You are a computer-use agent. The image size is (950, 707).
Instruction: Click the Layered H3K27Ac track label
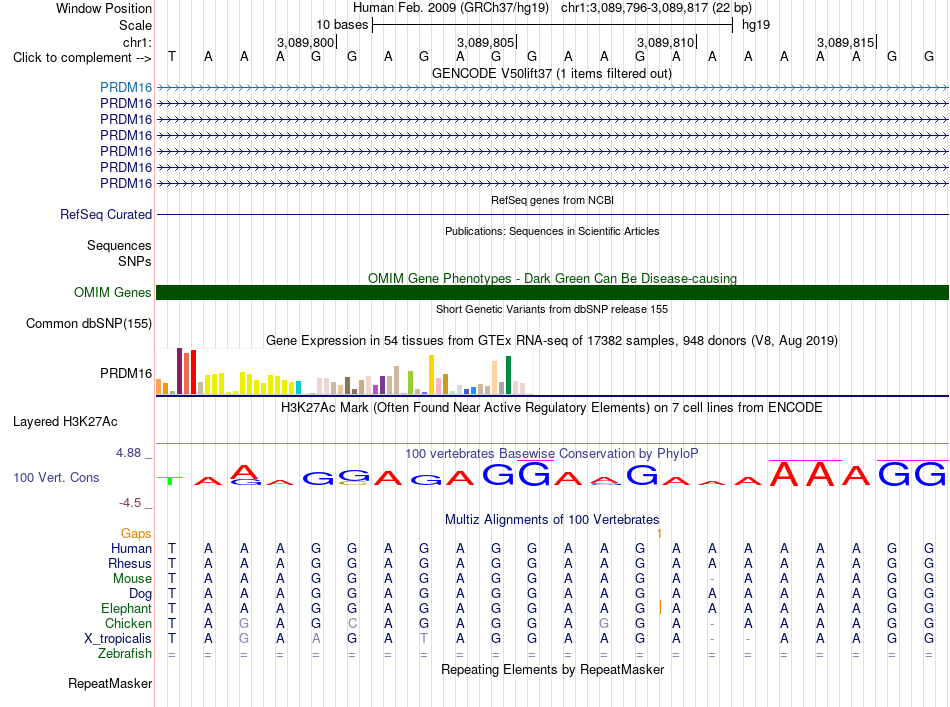click(x=65, y=422)
